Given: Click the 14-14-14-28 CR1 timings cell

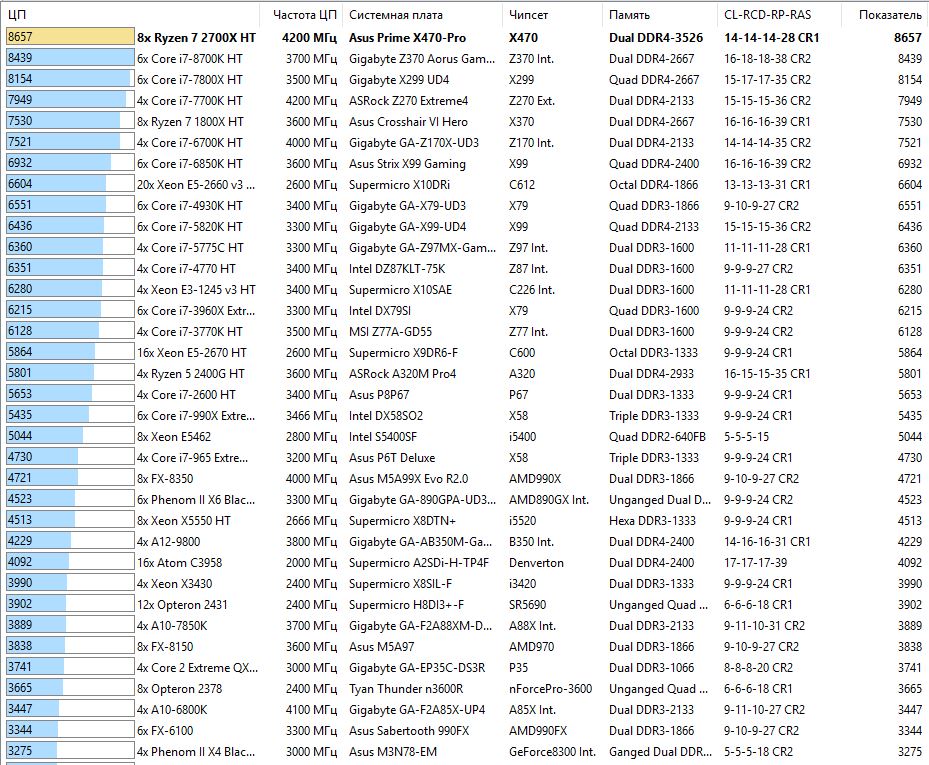Looking at the screenshot, I should [771, 38].
